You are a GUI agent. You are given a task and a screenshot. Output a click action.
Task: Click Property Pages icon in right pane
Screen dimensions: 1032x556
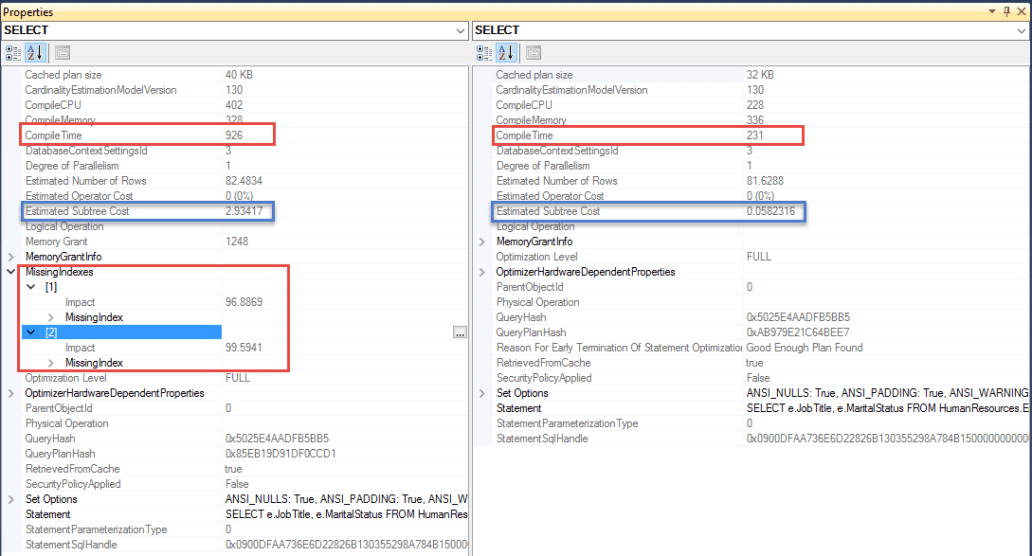[x=534, y=53]
